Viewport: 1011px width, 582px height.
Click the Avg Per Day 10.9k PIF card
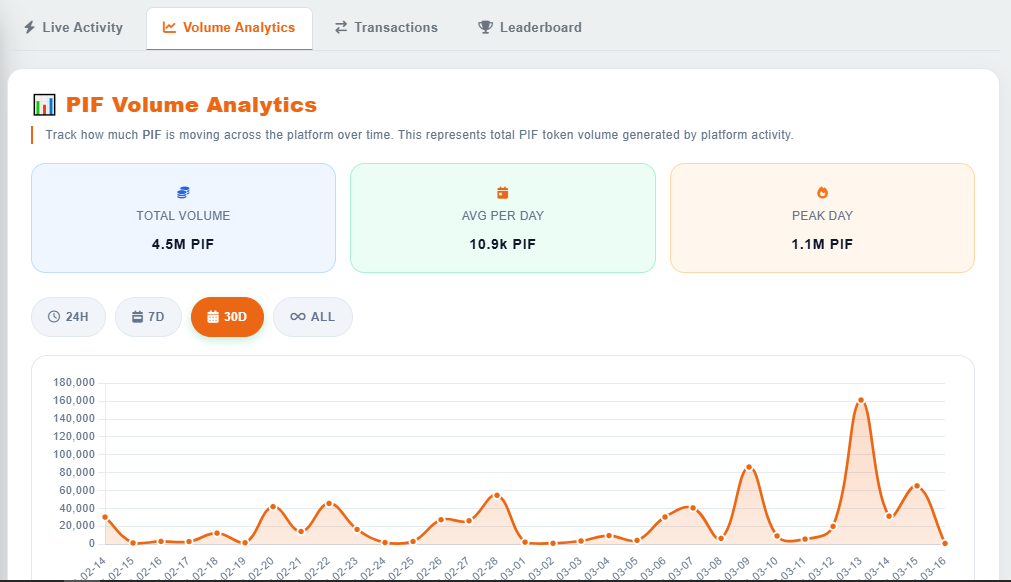click(503, 218)
